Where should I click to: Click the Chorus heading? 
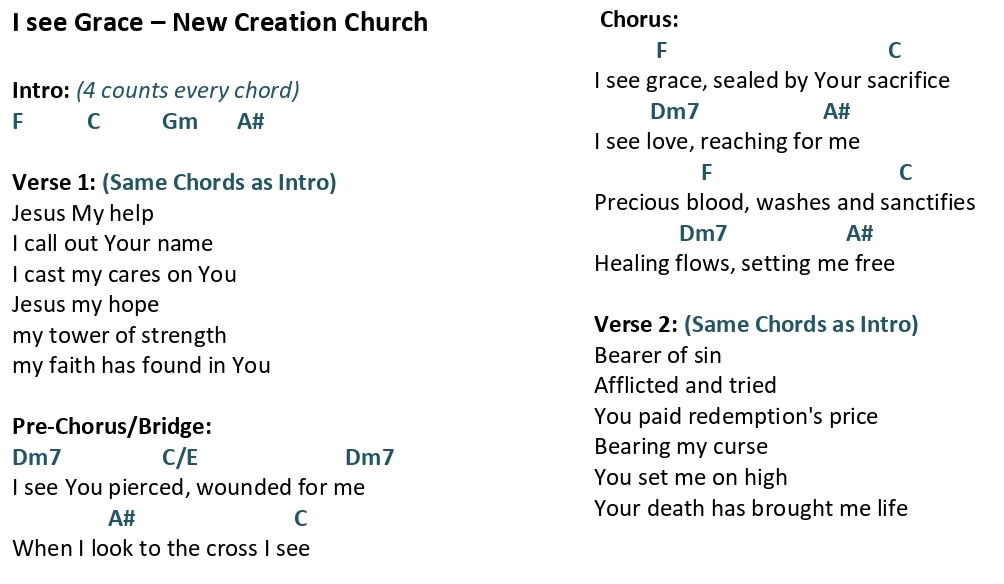click(639, 19)
